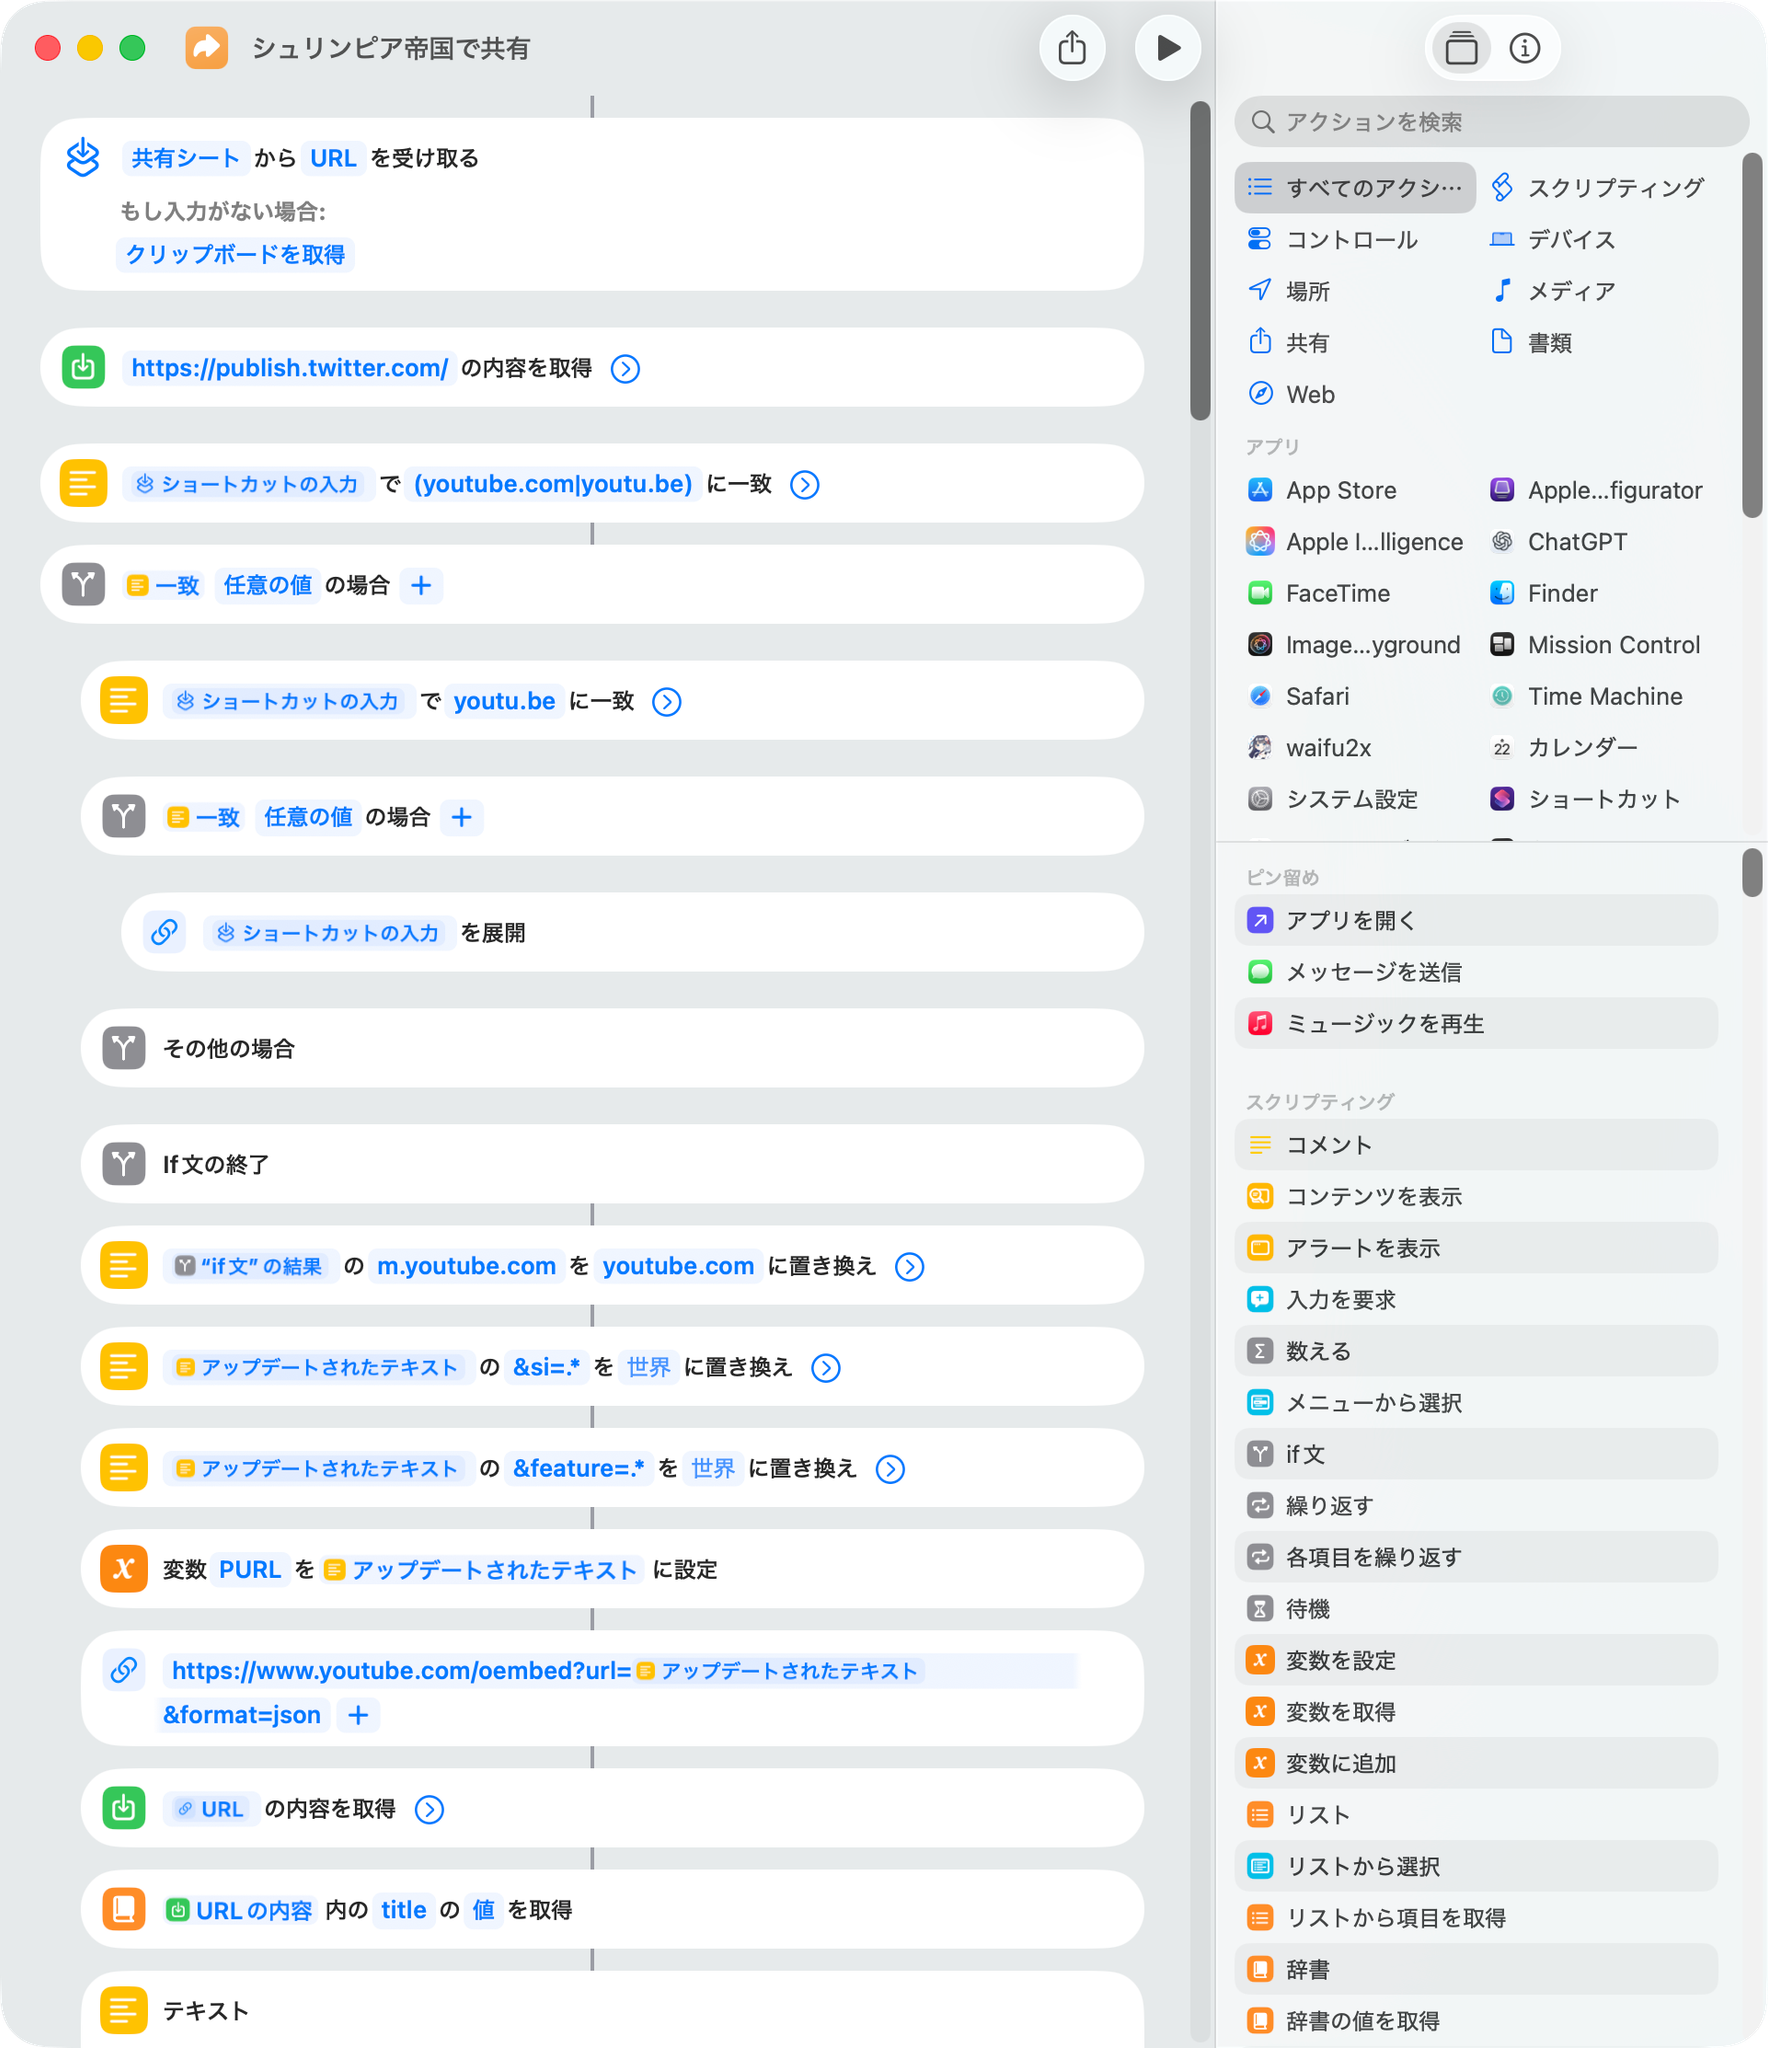Image resolution: width=1768 pixels, height=2048 pixels.
Task: Add the 辞書の値を取得 action
Action: point(1476,2021)
